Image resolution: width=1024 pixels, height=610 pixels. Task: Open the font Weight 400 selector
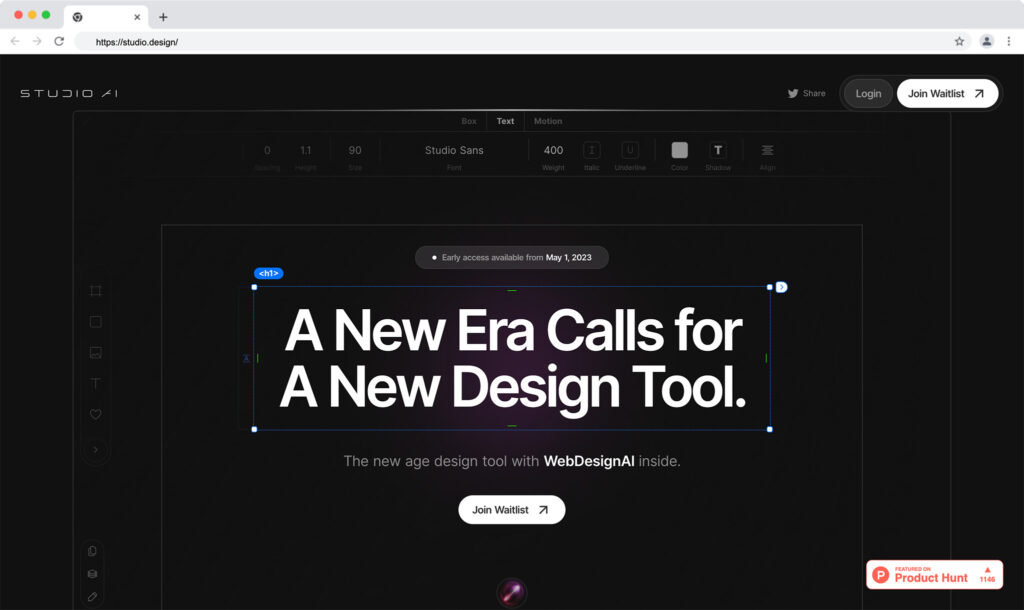point(553,150)
